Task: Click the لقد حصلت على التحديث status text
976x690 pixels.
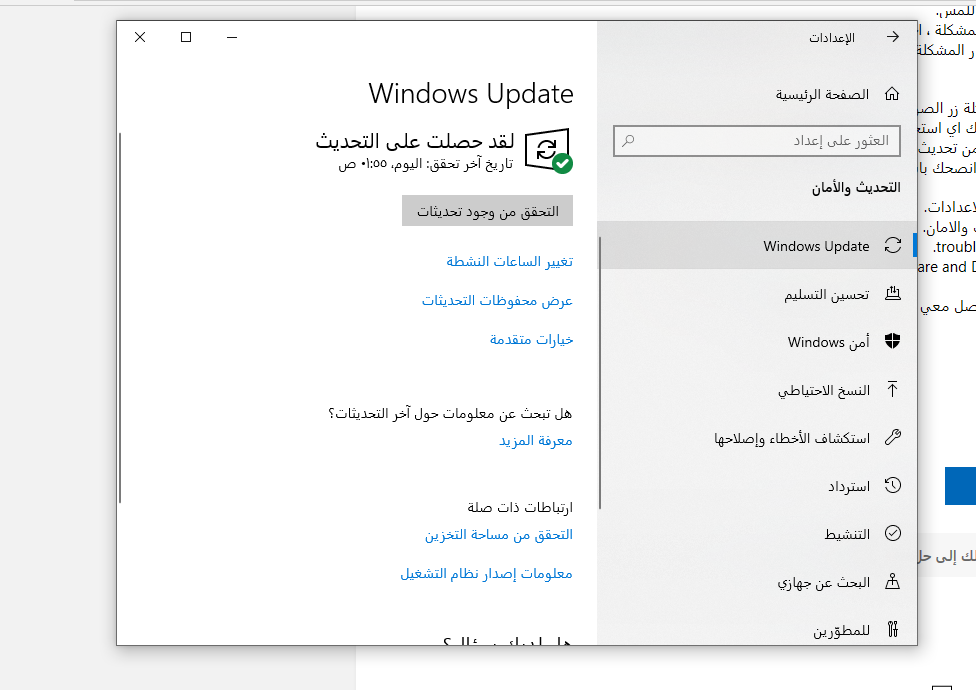Action: [x=415, y=141]
